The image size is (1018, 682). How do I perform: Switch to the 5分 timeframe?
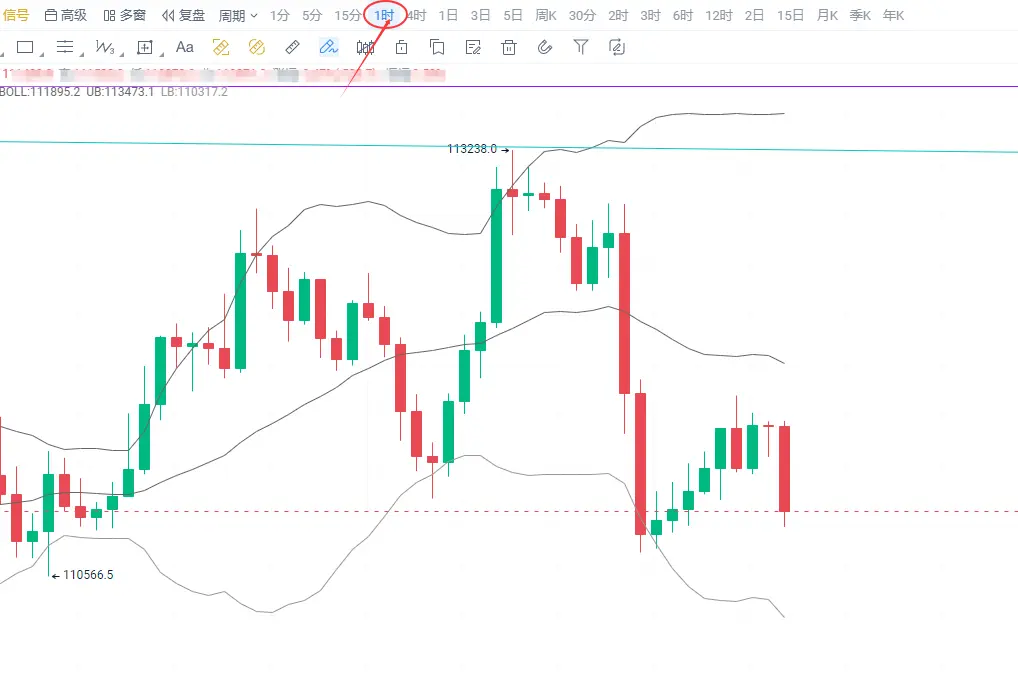click(x=312, y=16)
